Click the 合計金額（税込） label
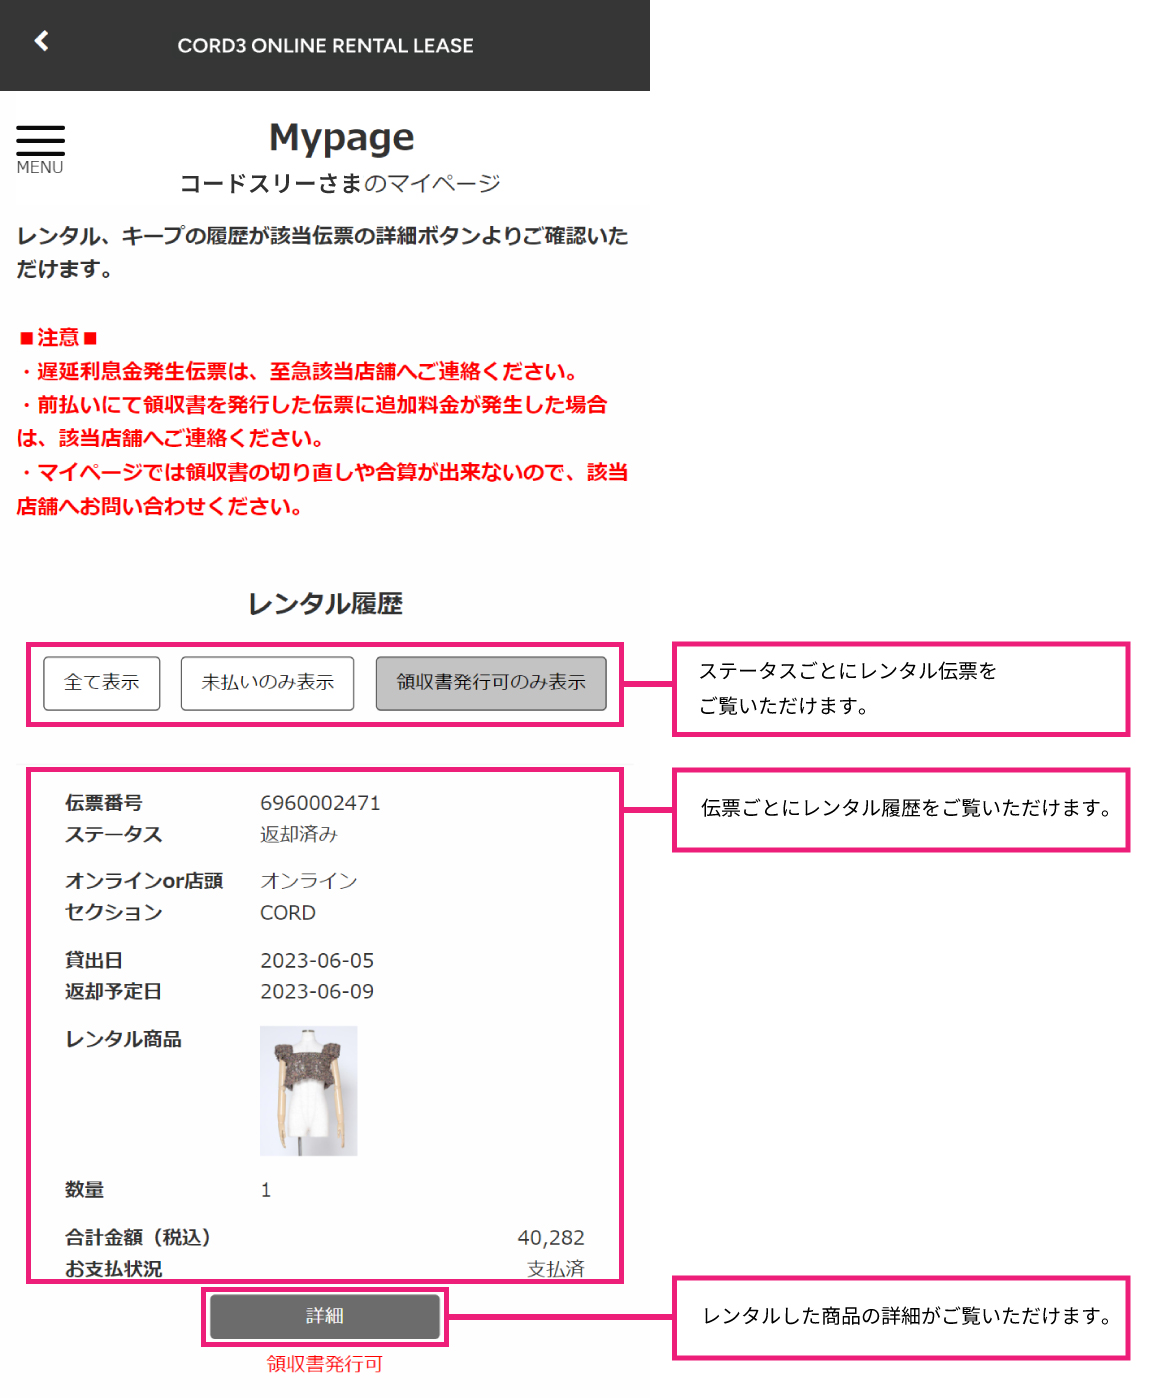This screenshot has width=1171, height=1398. (138, 1238)
